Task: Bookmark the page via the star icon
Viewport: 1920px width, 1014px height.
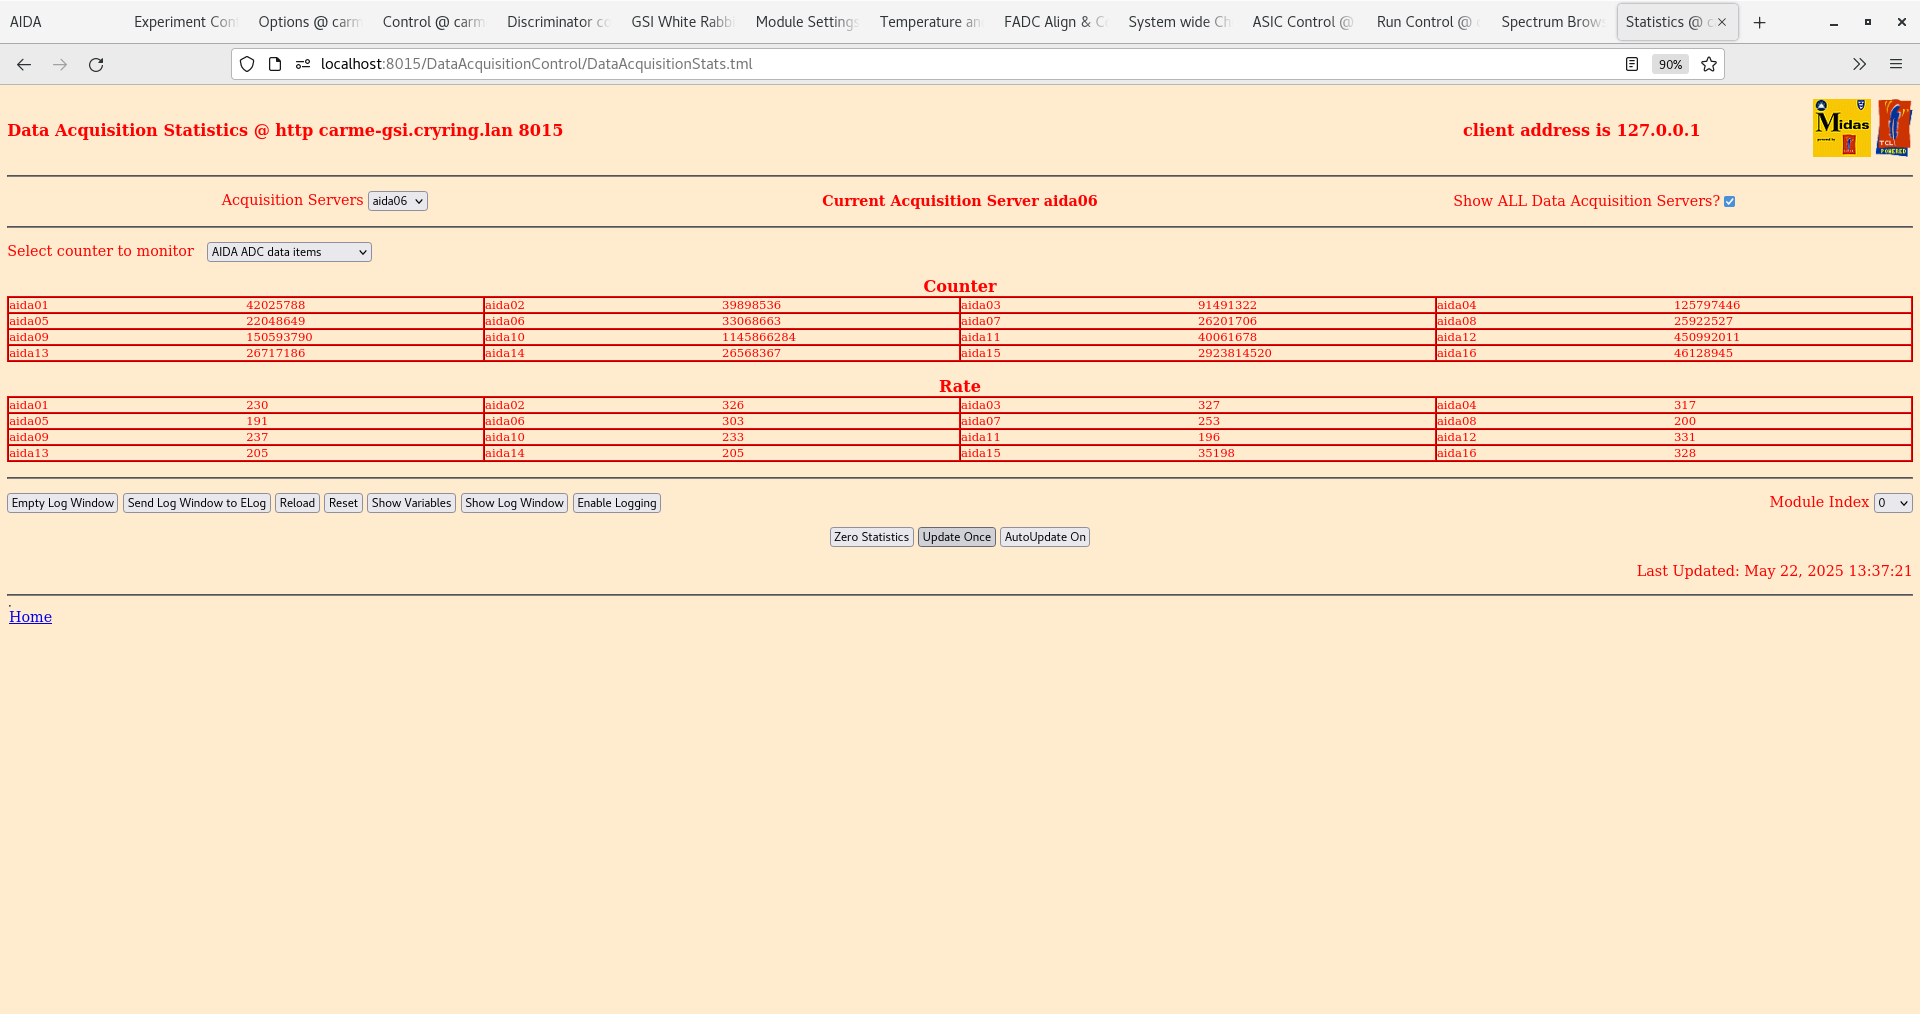Action: tap(1709, 64)
